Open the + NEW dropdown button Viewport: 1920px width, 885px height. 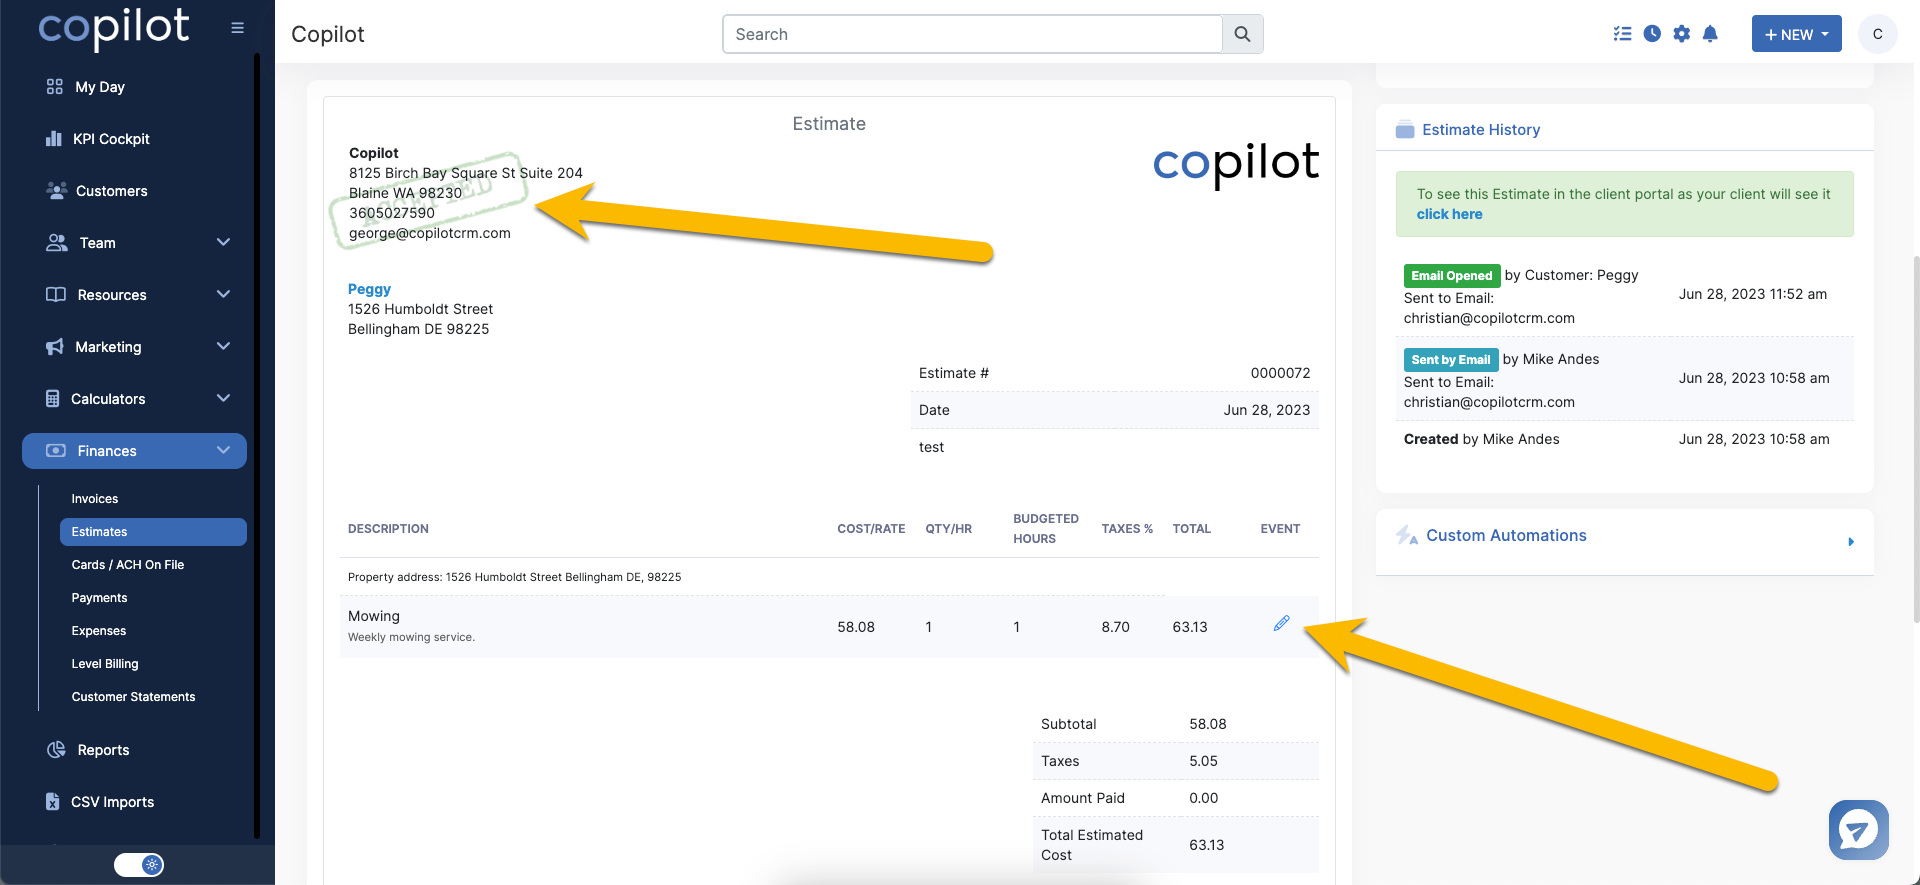[x=1796, y=34]
